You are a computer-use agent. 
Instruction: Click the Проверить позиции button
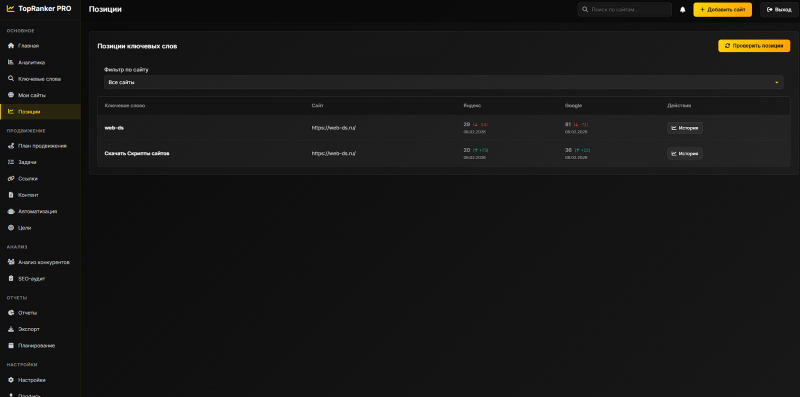(754, 46)
